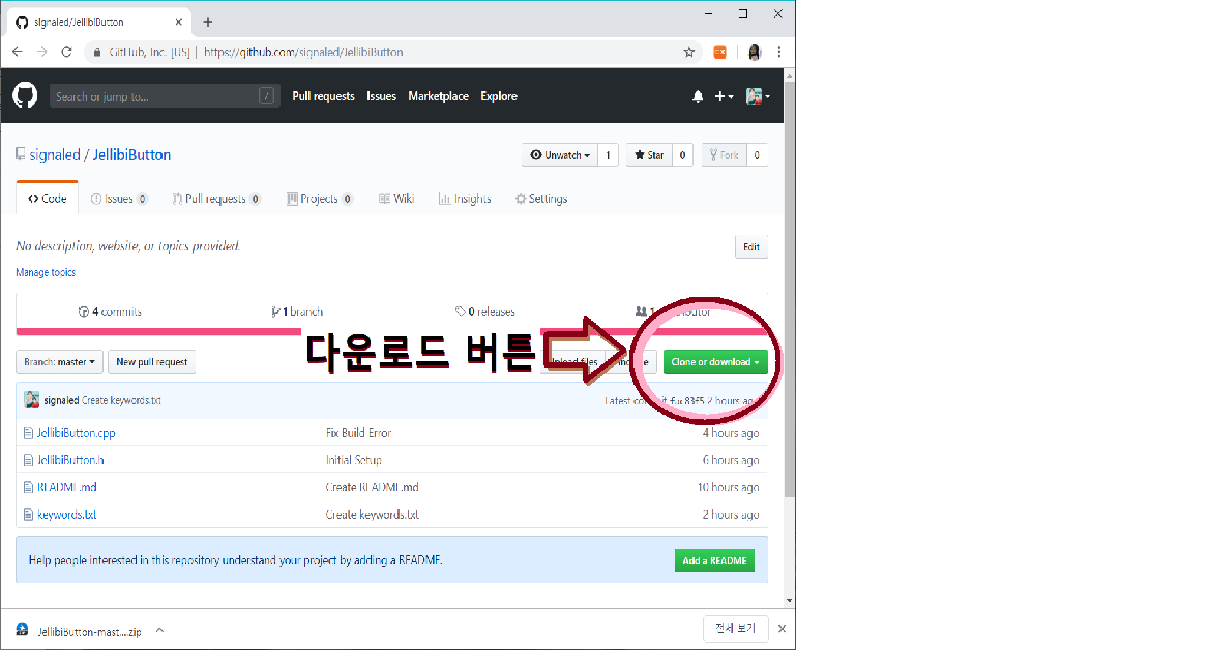Image resolution: width=1210 pixels, height=650 pixels.
Task: Switch to the Issues tab
Action: point(119,199)
